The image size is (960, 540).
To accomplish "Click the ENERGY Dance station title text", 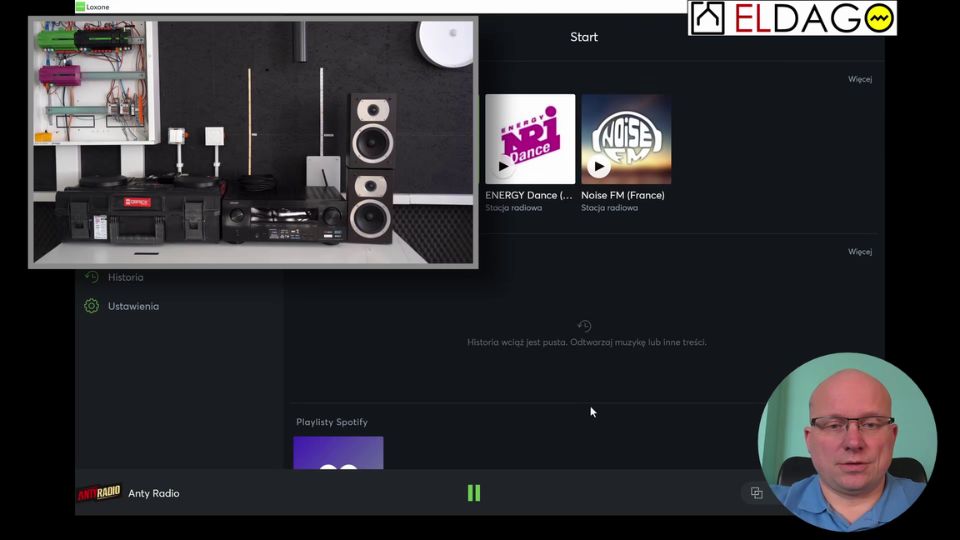I will pyautogui.click(x=528, y=195).
